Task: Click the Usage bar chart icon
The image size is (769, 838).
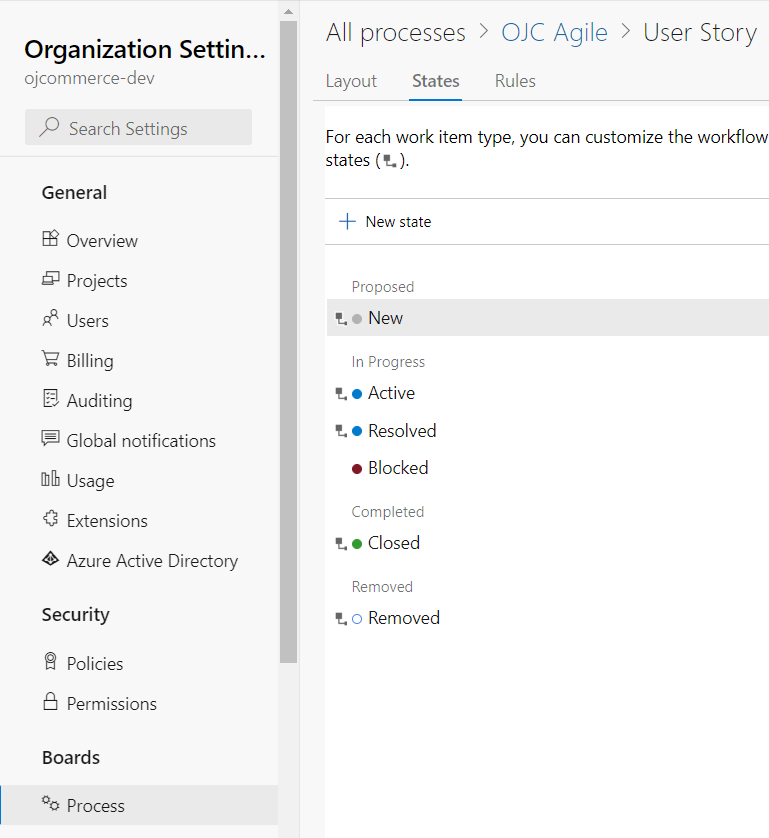Action: pyautogui.click(x=50, y=479)
